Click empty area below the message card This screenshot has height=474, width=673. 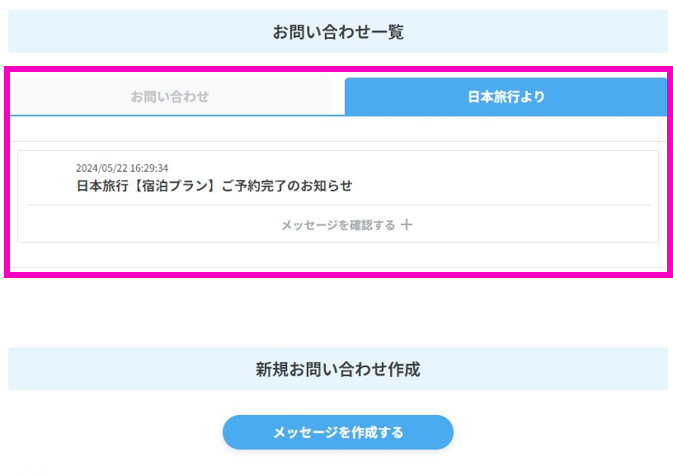[338, 256]
